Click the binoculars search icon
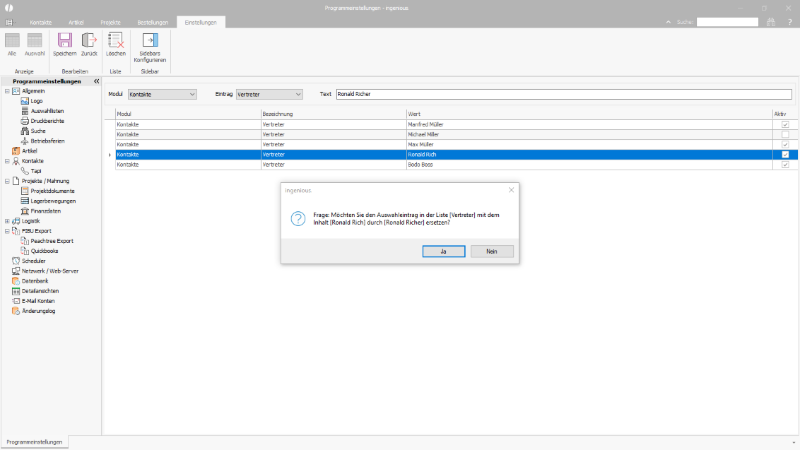Image resolution: width=800 pixels, height=450 pixels. pos(771,22)
